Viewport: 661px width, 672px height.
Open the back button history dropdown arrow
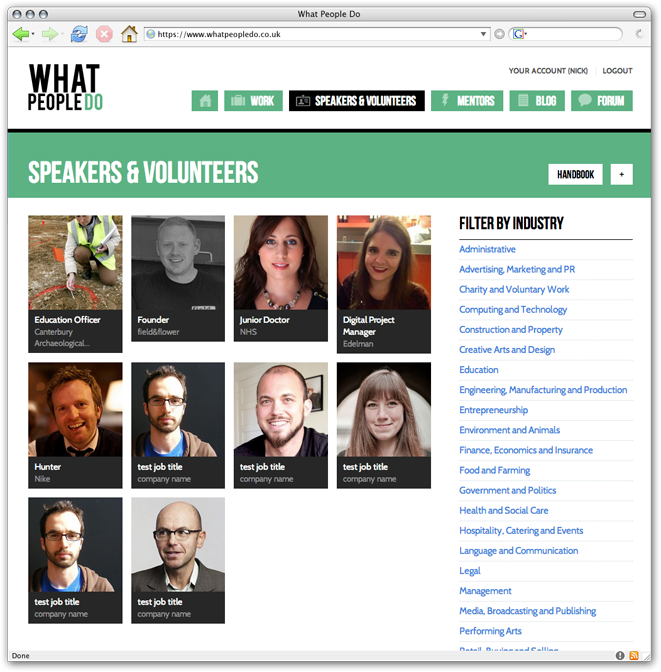pyautogui.click(x=33, y=33)
